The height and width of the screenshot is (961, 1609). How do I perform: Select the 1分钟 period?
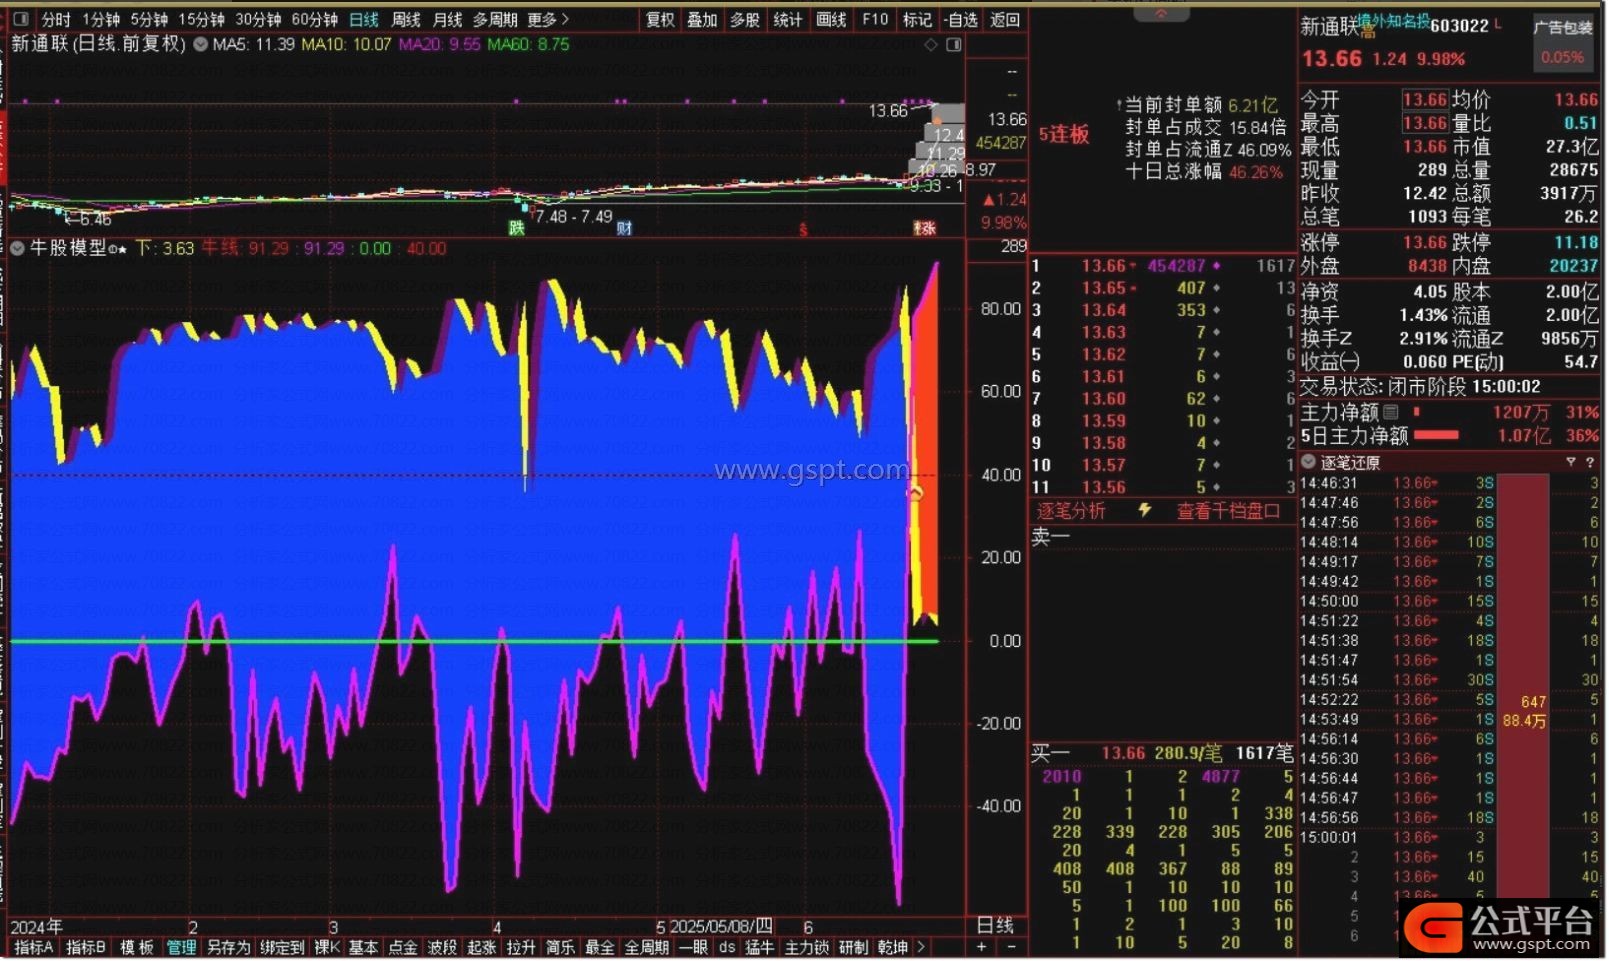click(101, 19)
